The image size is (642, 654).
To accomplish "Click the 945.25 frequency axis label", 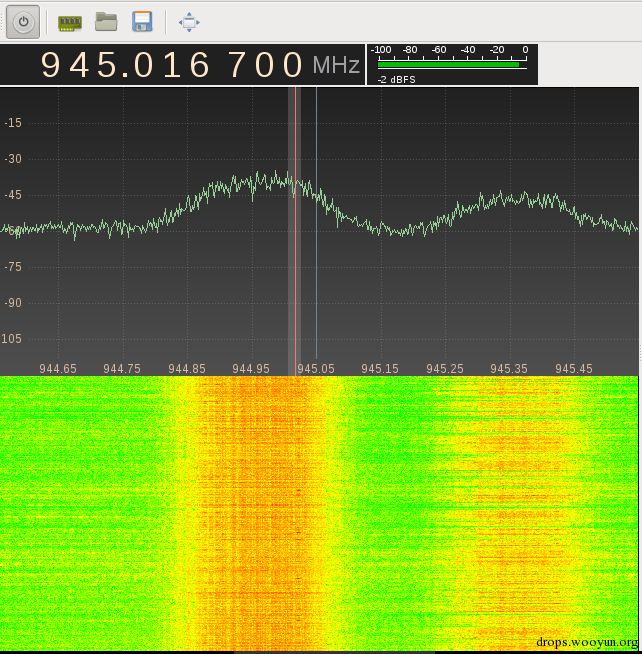I will (445, 369).
